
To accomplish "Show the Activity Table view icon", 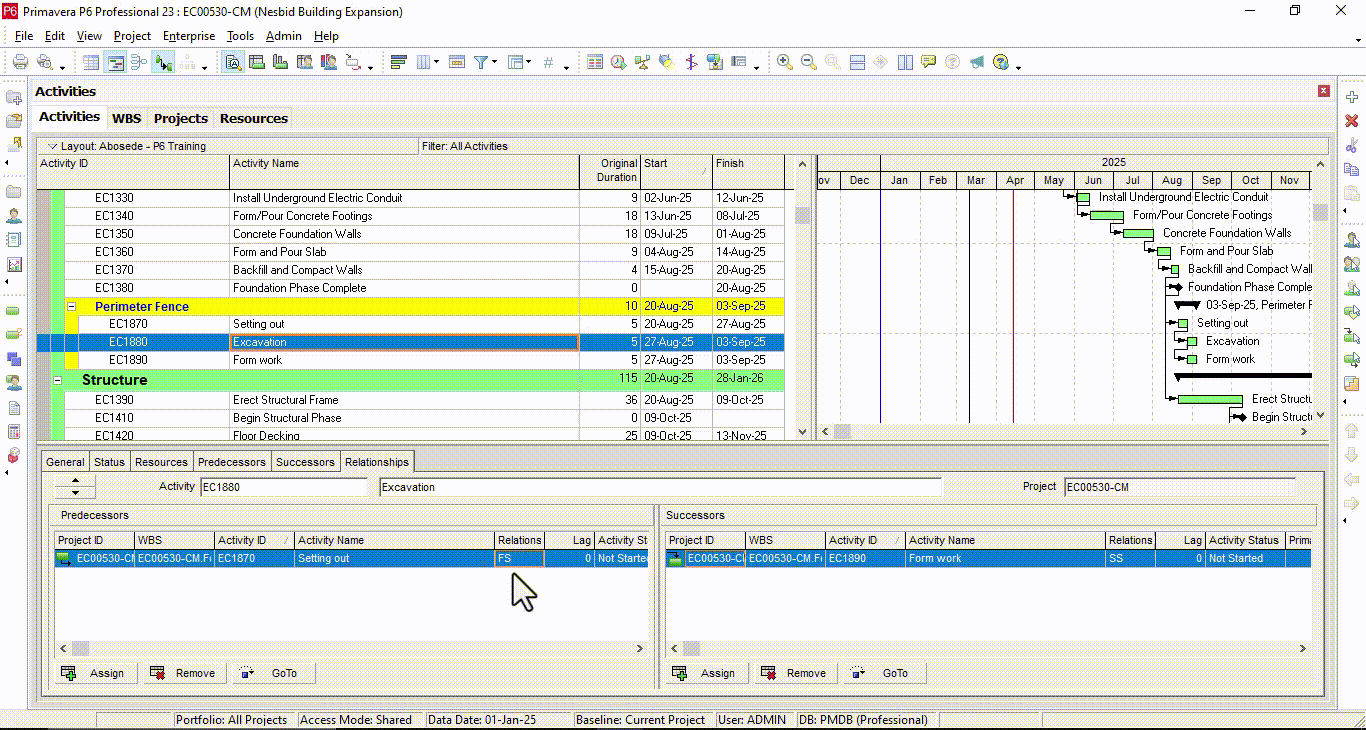I will (91, 62).
